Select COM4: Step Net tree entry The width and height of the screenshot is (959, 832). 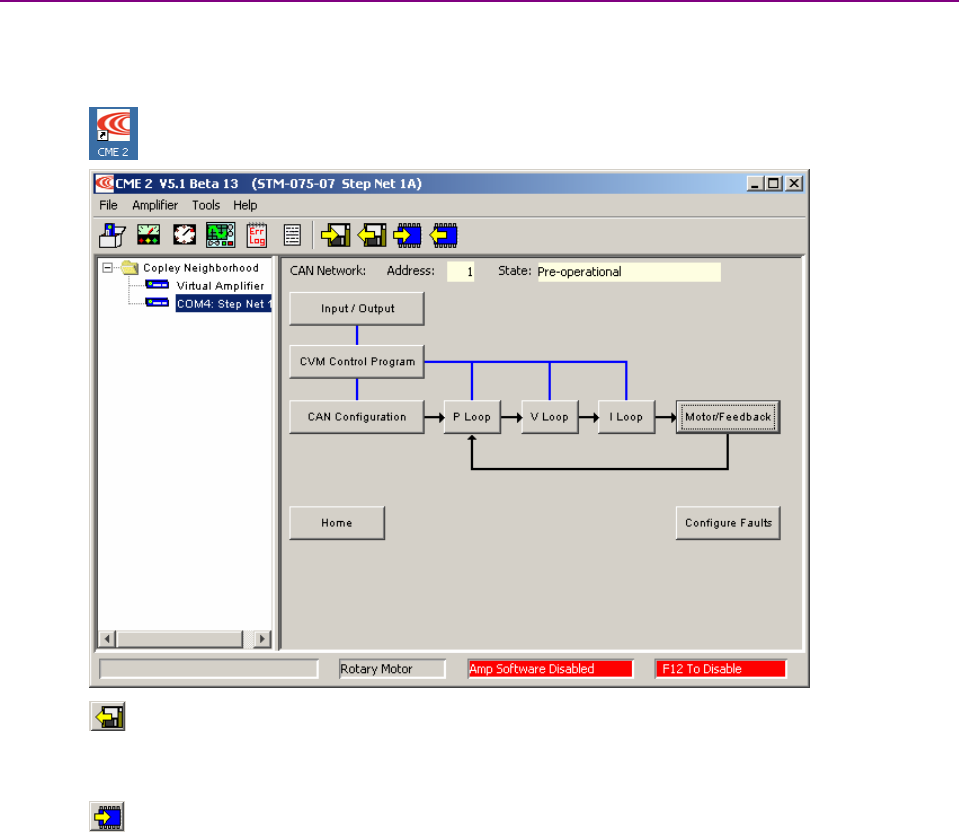point(223,303)
